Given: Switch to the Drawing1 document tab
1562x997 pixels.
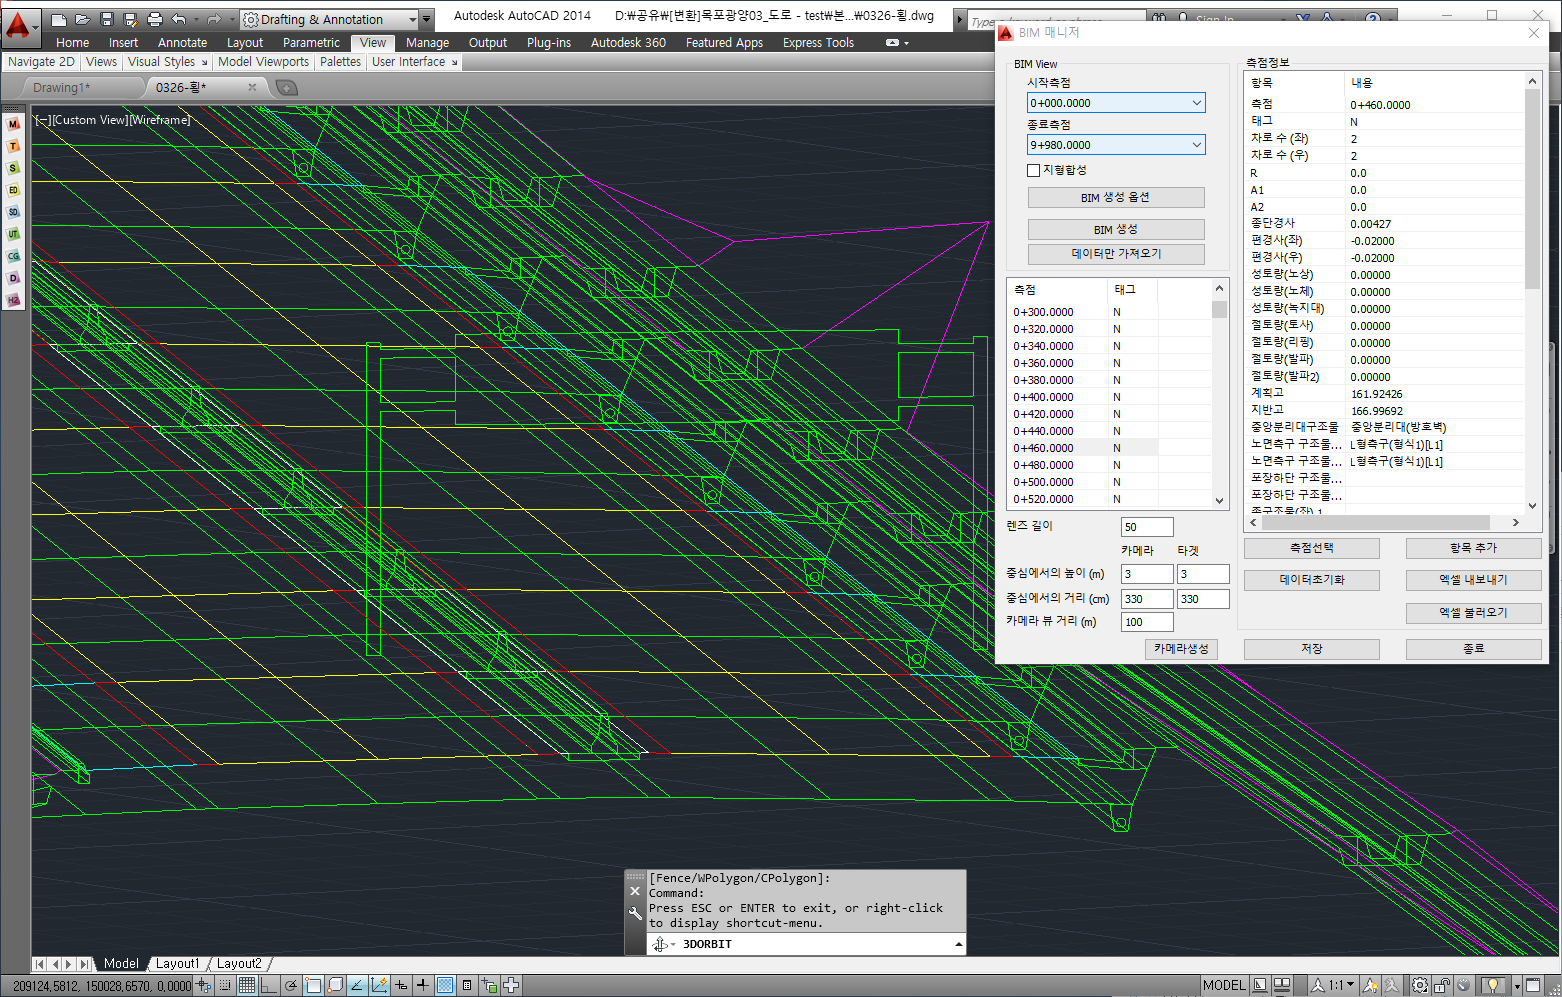Looking at the screenshot, I should (x=62, y=88).
